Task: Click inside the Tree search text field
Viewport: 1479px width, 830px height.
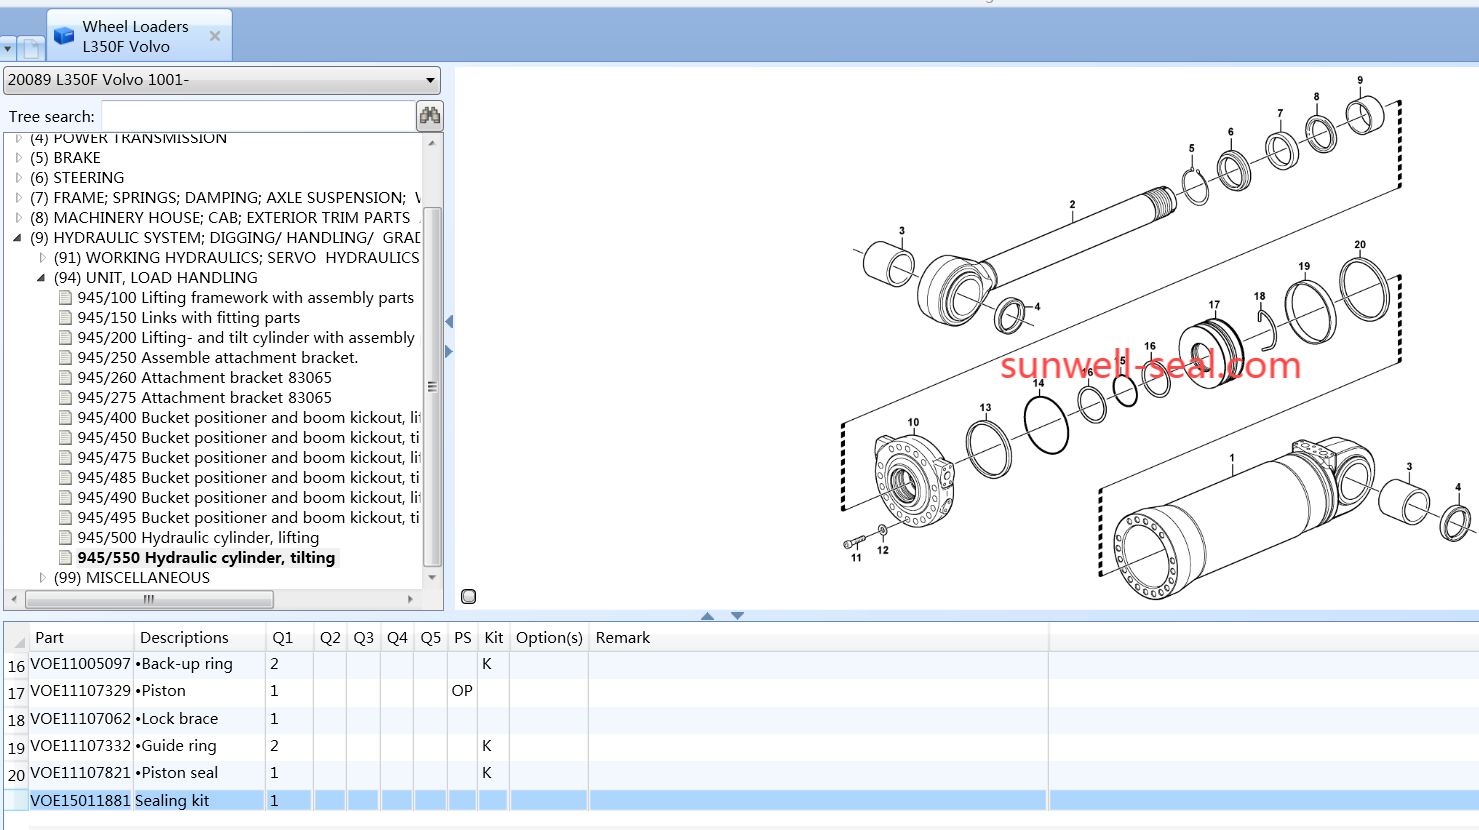Action: coord(258,116)
